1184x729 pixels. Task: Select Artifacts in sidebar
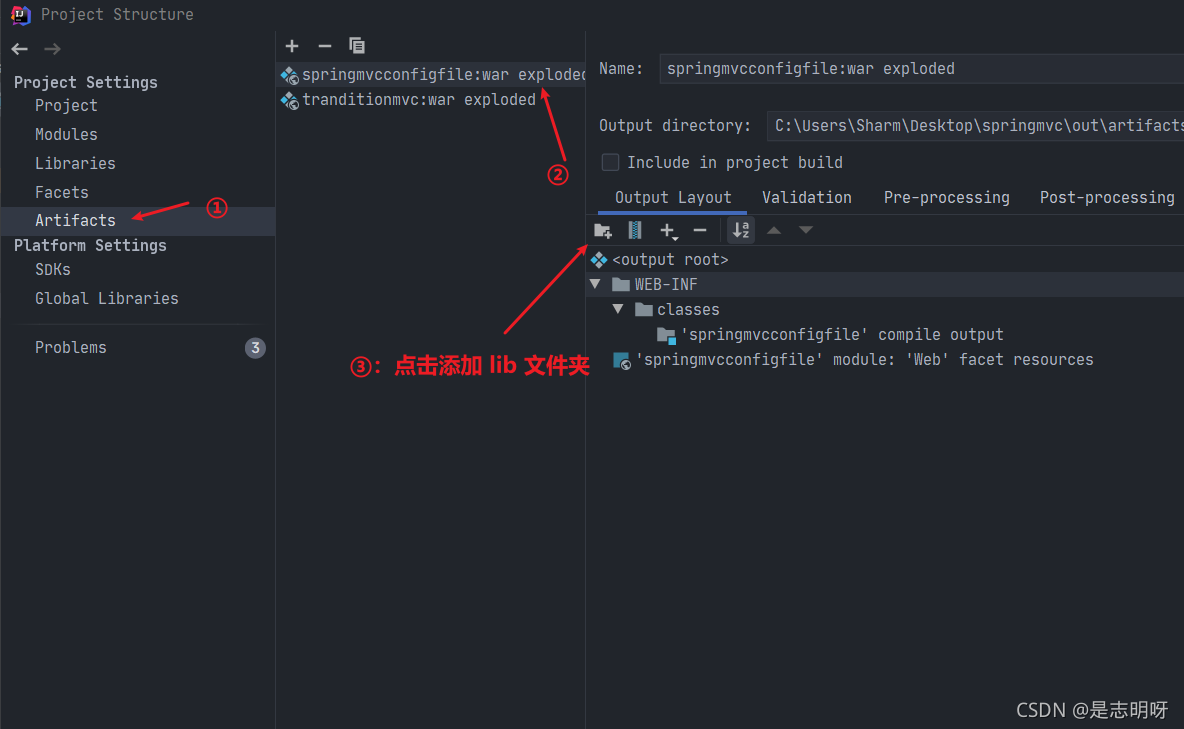pyautogui.click(x=137, y=221)
